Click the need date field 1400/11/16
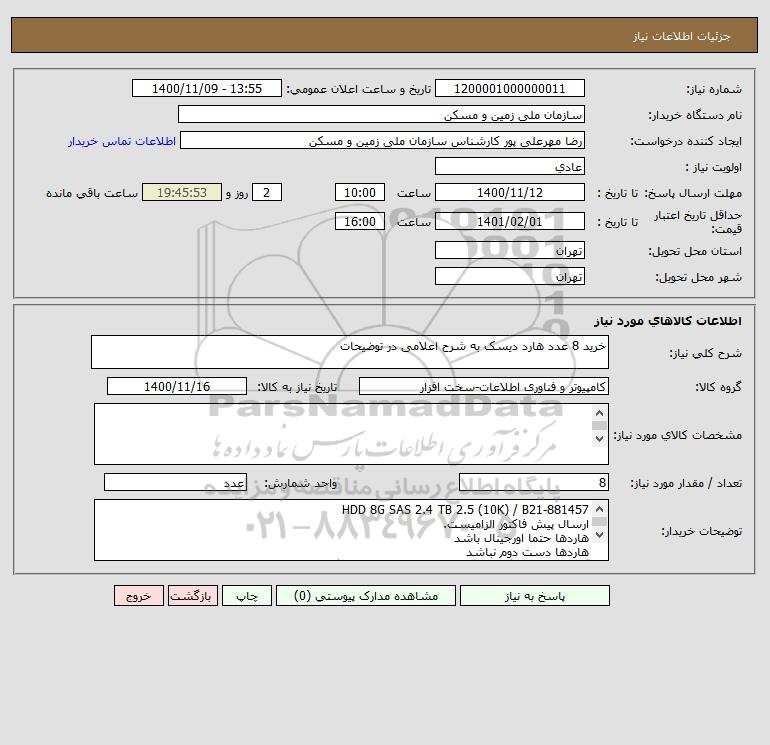The image size is (770, 745). pyautogui.click(x=177, y=386)
